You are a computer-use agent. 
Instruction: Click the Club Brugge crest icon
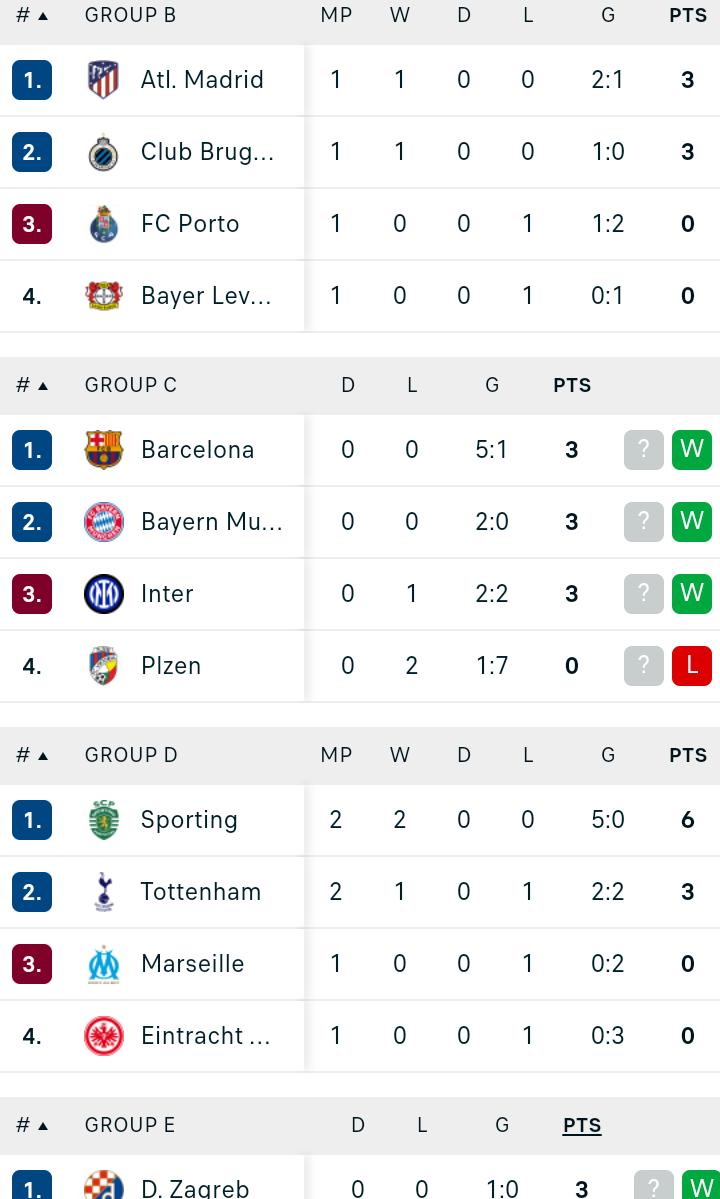[x=103, y=151]
